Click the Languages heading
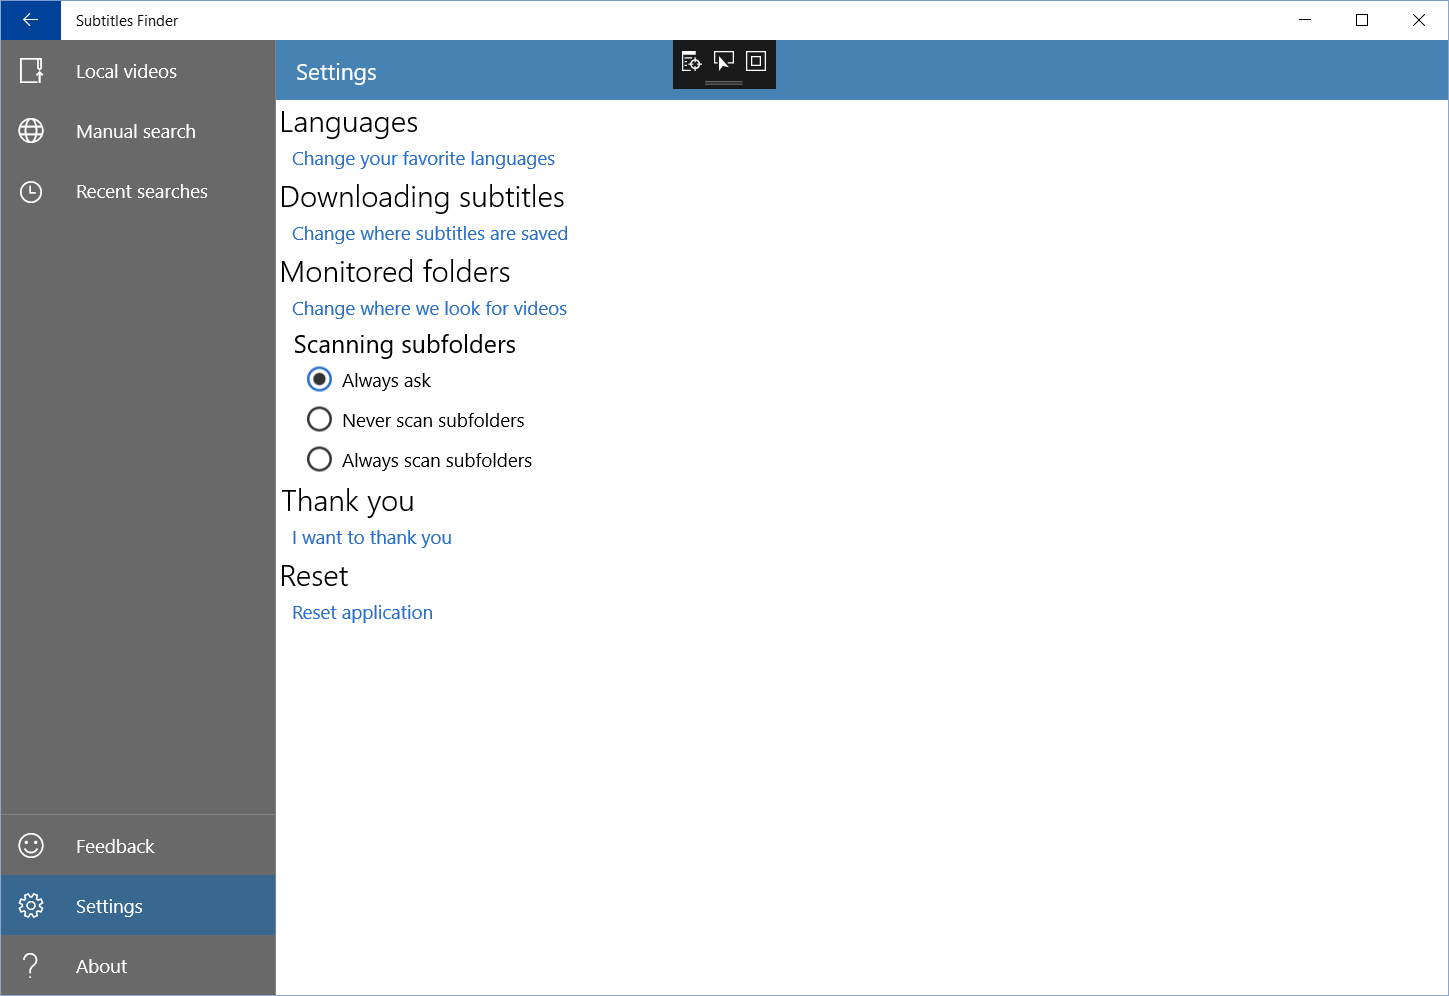 click(x=349, y=122)
